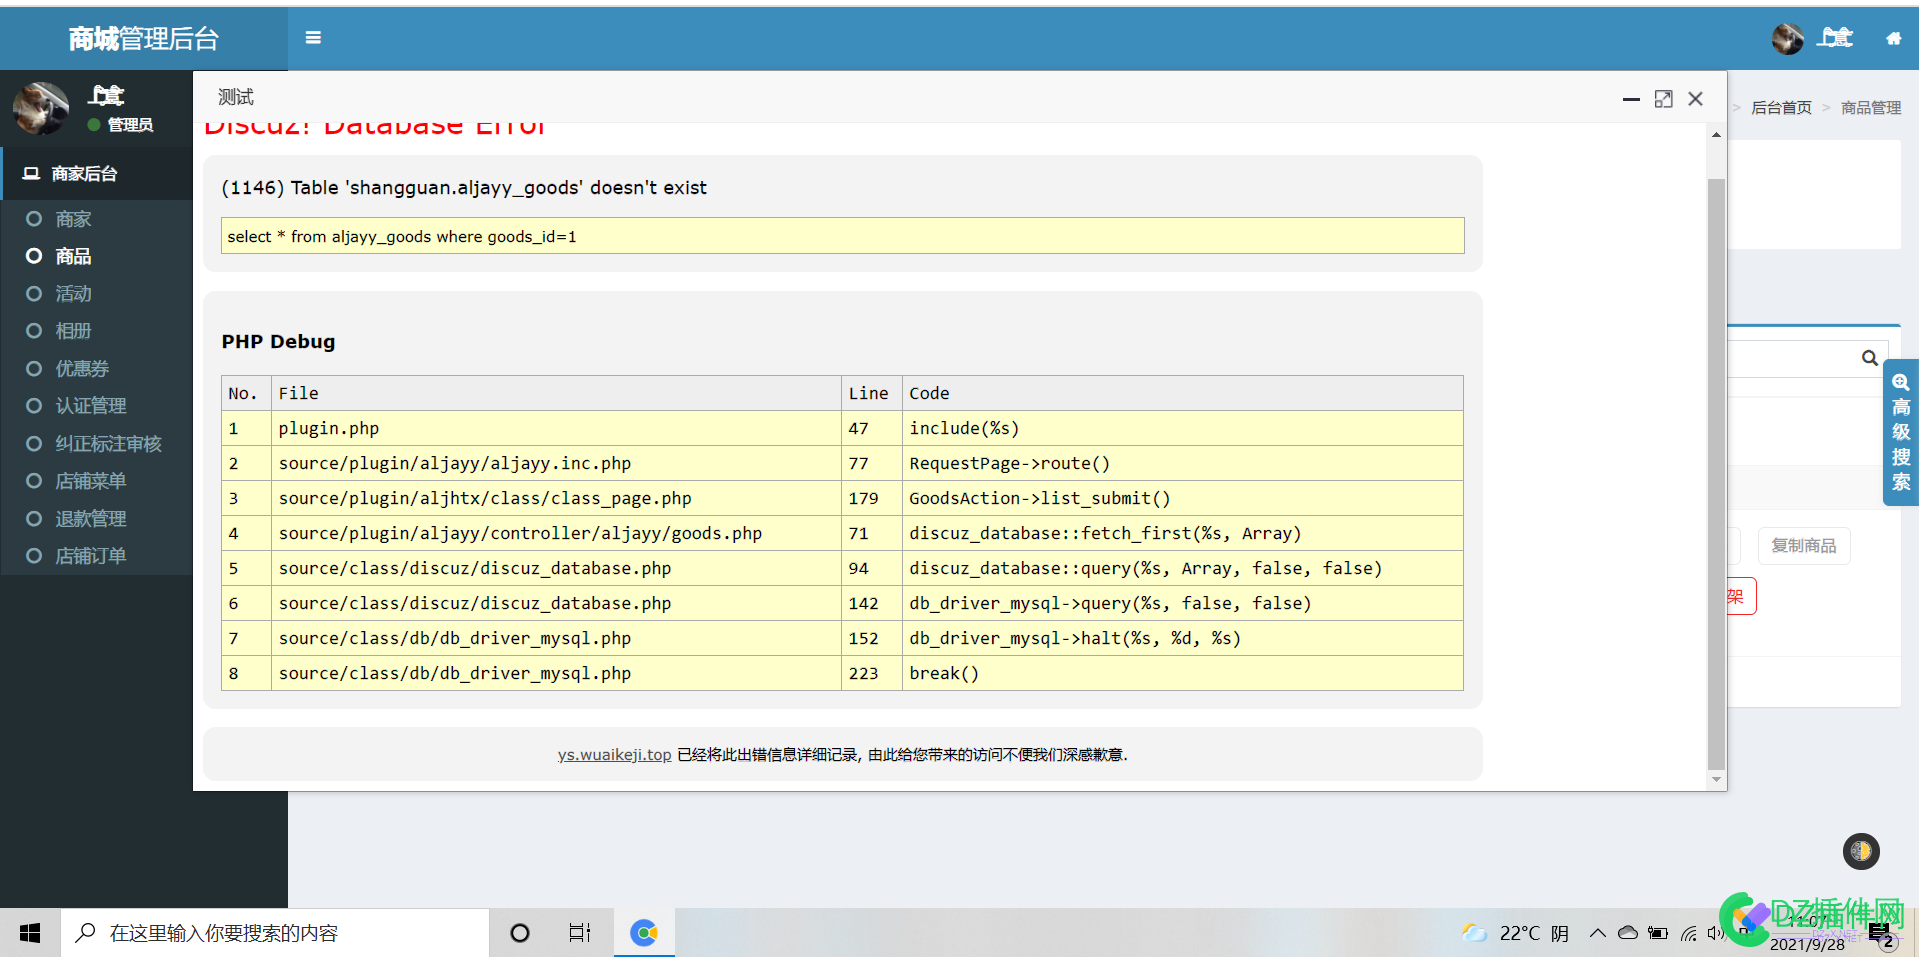Click the File column header
This screenshot has height=957, width=1919.
point(556,393)
